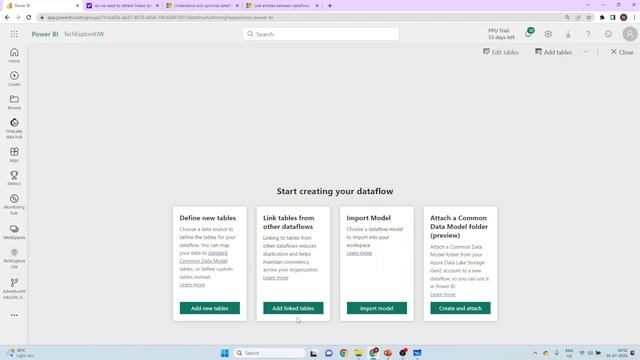Click the Power BI search box
Screen dimensions: 640x360
coord(321,34)
